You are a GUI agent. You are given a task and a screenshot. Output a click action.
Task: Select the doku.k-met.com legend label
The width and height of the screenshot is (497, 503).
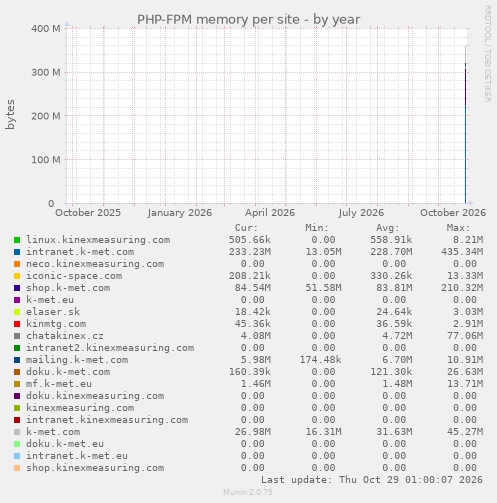[68, 372]
